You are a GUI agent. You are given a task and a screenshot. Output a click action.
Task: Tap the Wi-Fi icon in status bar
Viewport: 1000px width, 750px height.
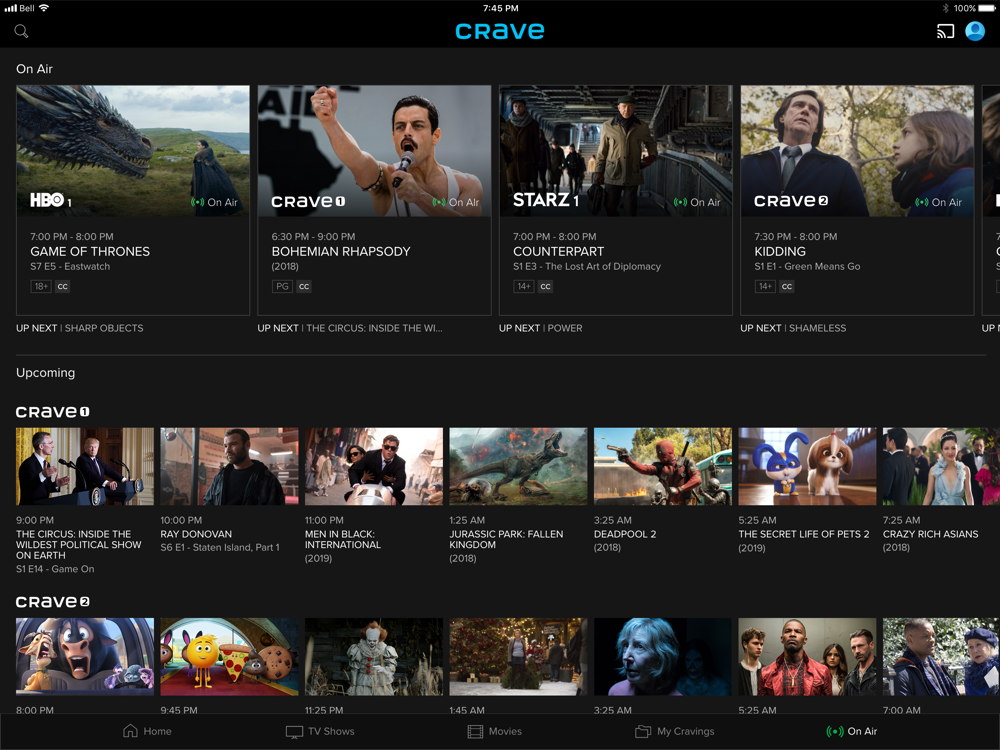[x=44, y=8]
